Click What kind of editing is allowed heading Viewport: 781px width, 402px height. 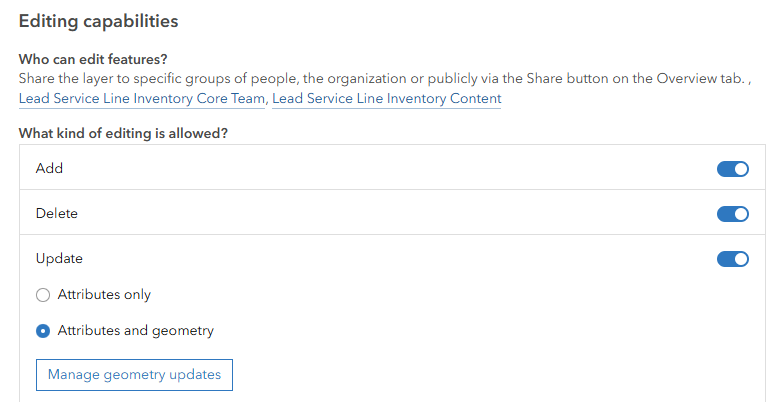coord(123,133)
